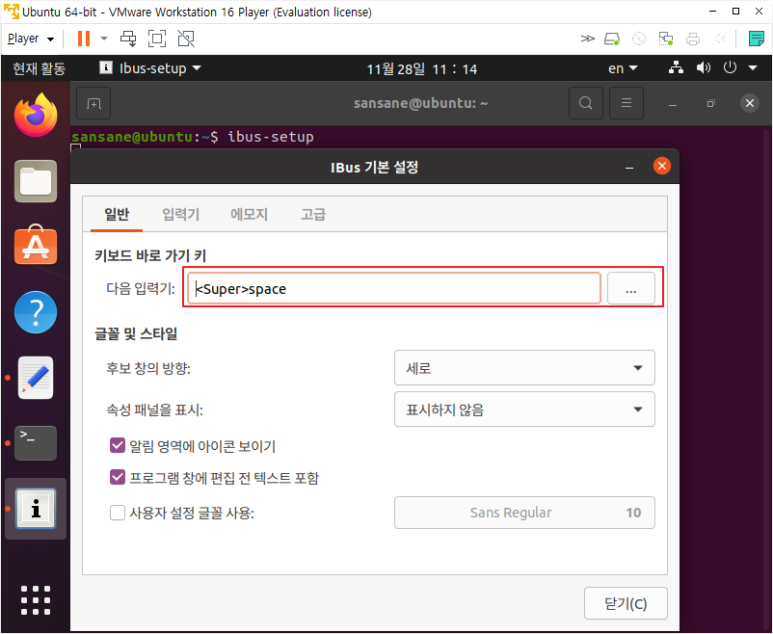Switch to the 에모지 tab
Screen dimensions: 773x634
click(249, 214)
